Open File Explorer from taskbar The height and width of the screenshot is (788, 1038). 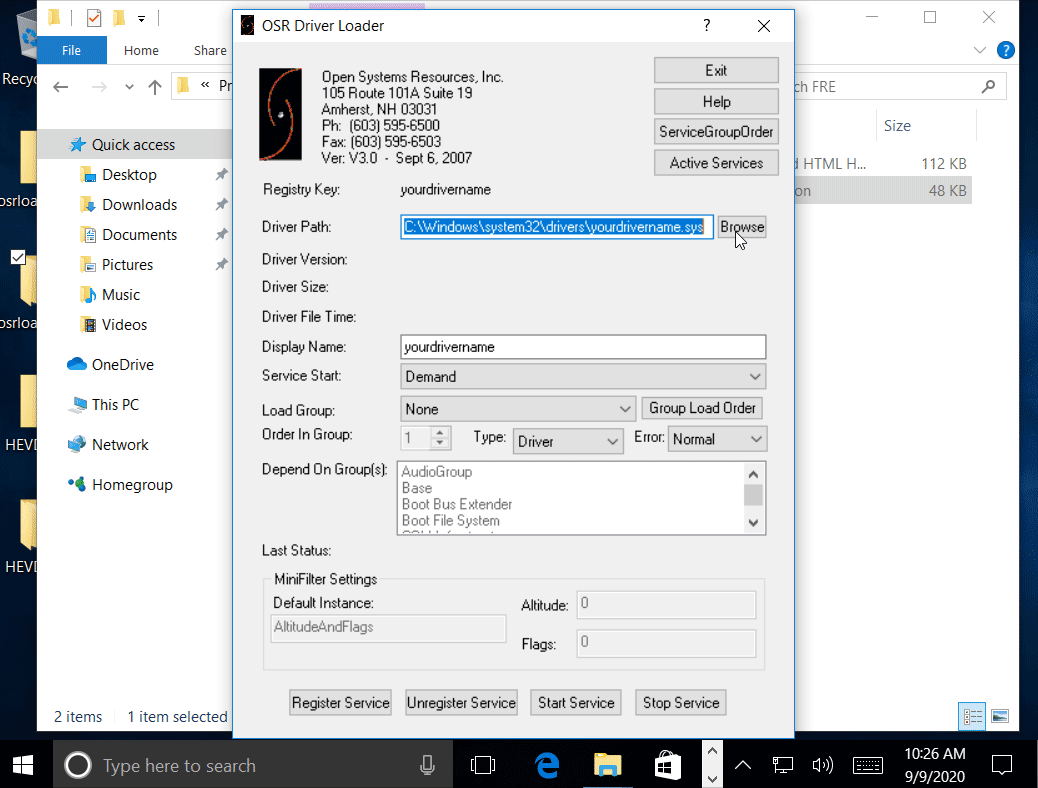607,765
